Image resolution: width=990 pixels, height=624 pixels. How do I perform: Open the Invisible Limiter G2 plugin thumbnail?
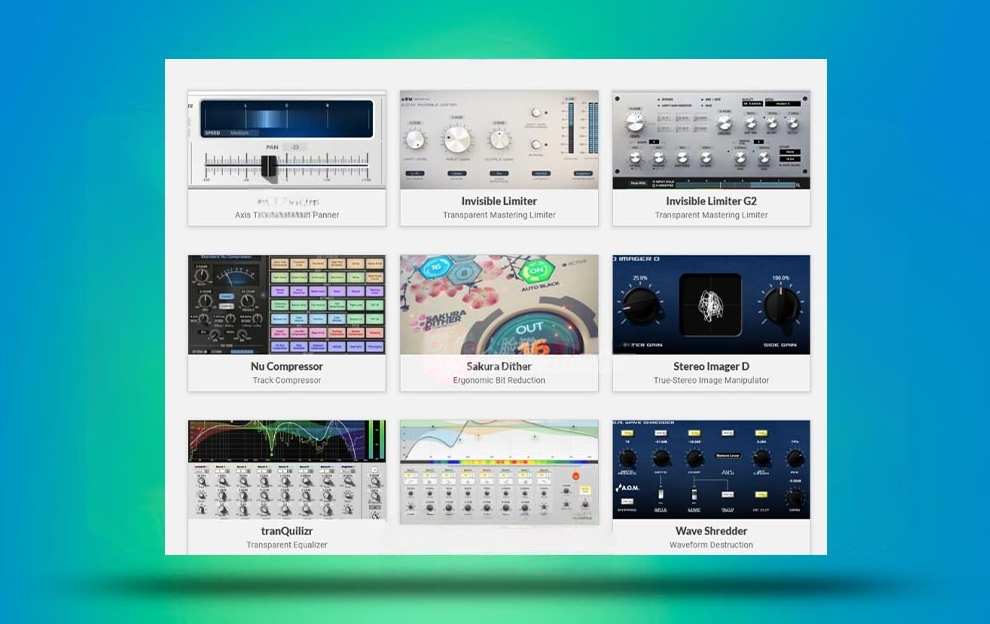tap(711, 140)
